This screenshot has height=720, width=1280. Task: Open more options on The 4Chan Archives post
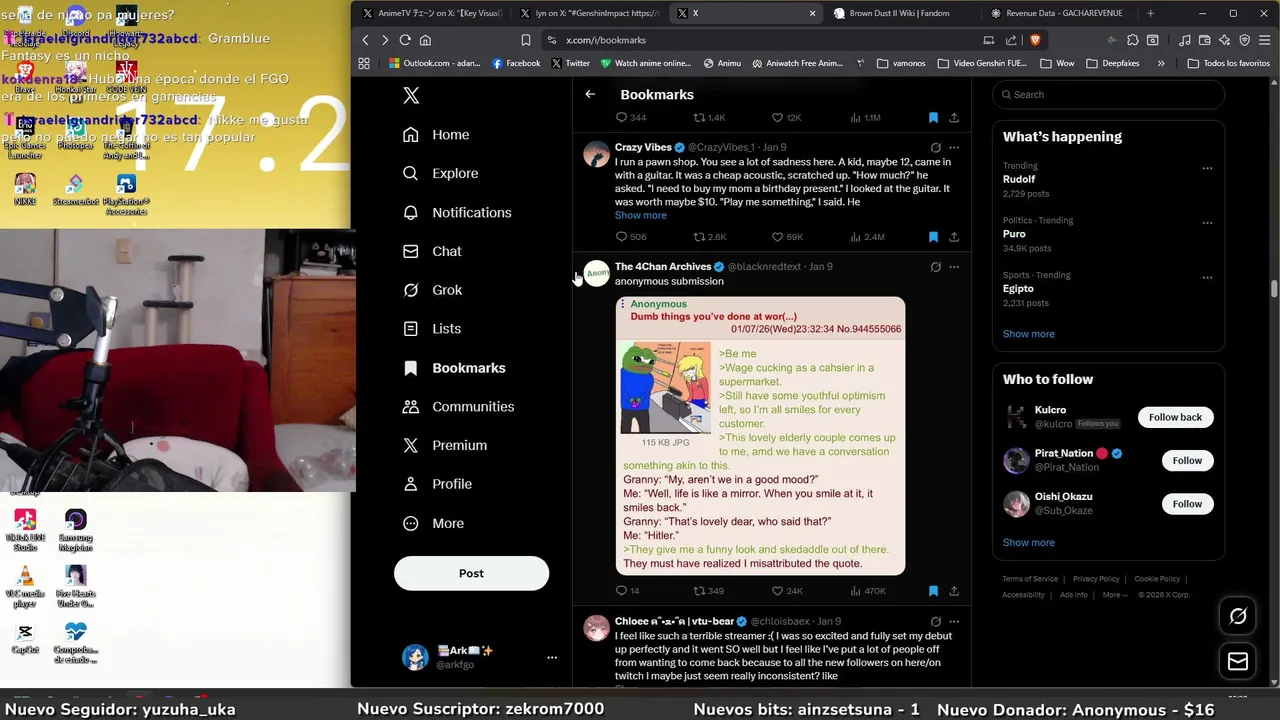954,267
